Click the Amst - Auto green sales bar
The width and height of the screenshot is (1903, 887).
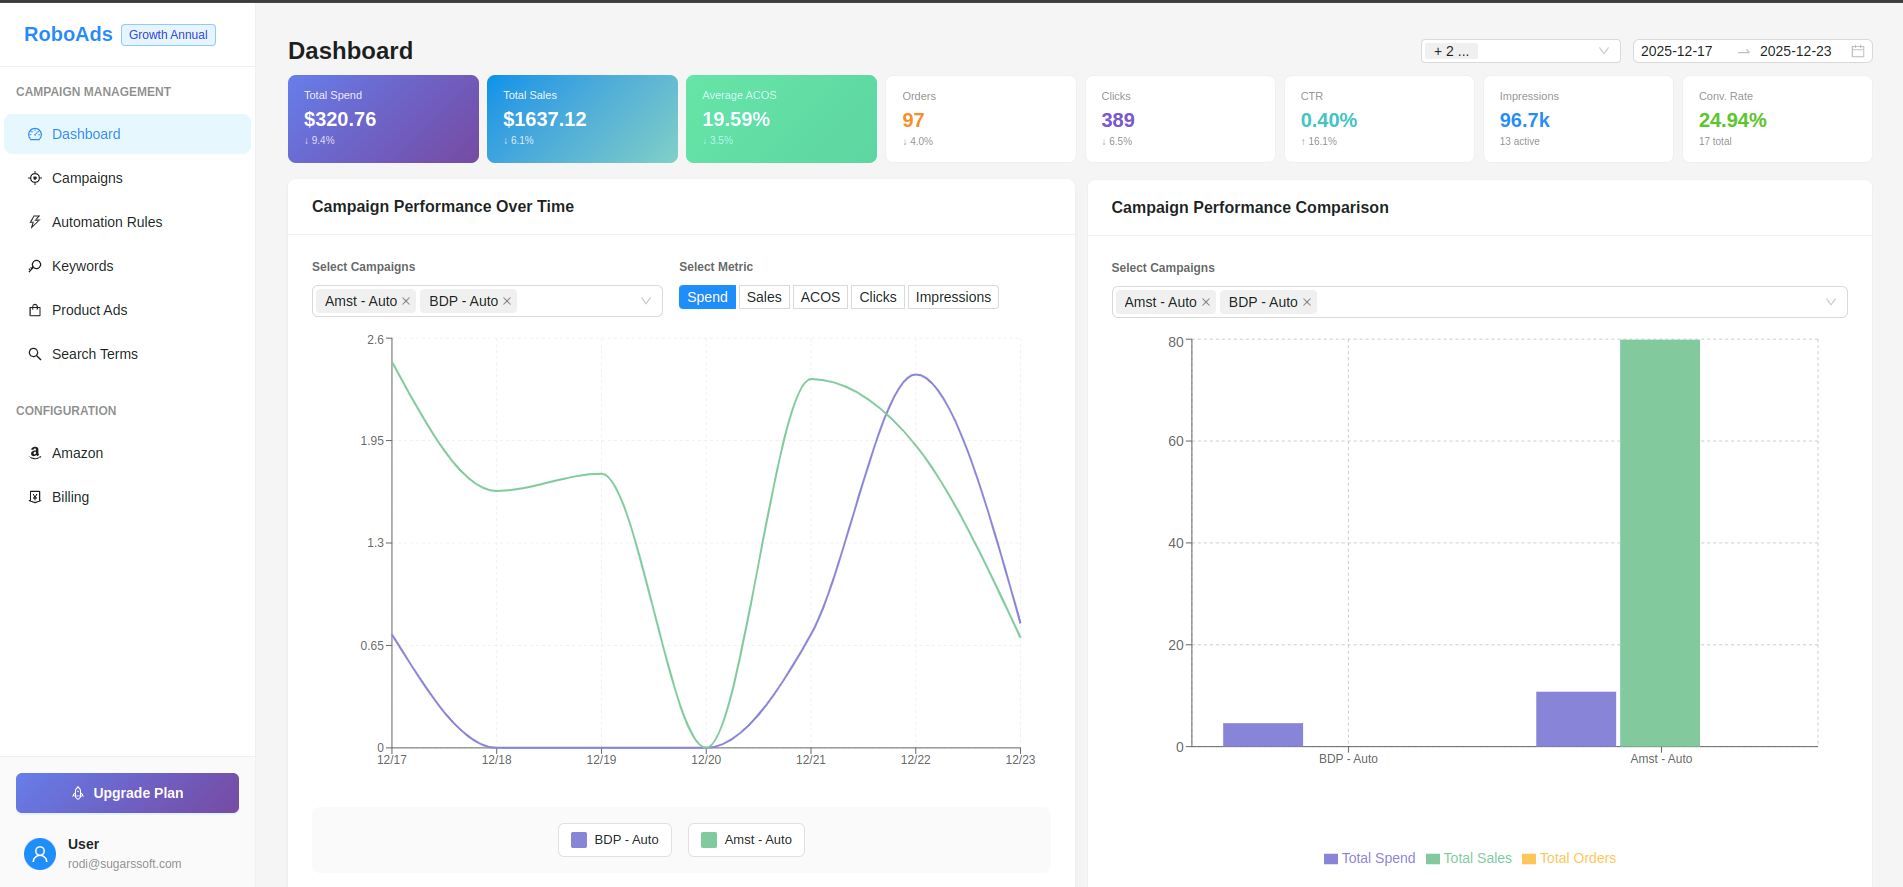pyautogui.click(x=1660, y=543)
